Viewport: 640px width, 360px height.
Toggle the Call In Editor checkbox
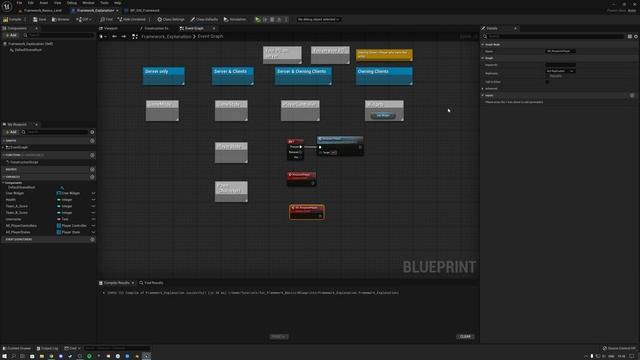tap(547, 82)
